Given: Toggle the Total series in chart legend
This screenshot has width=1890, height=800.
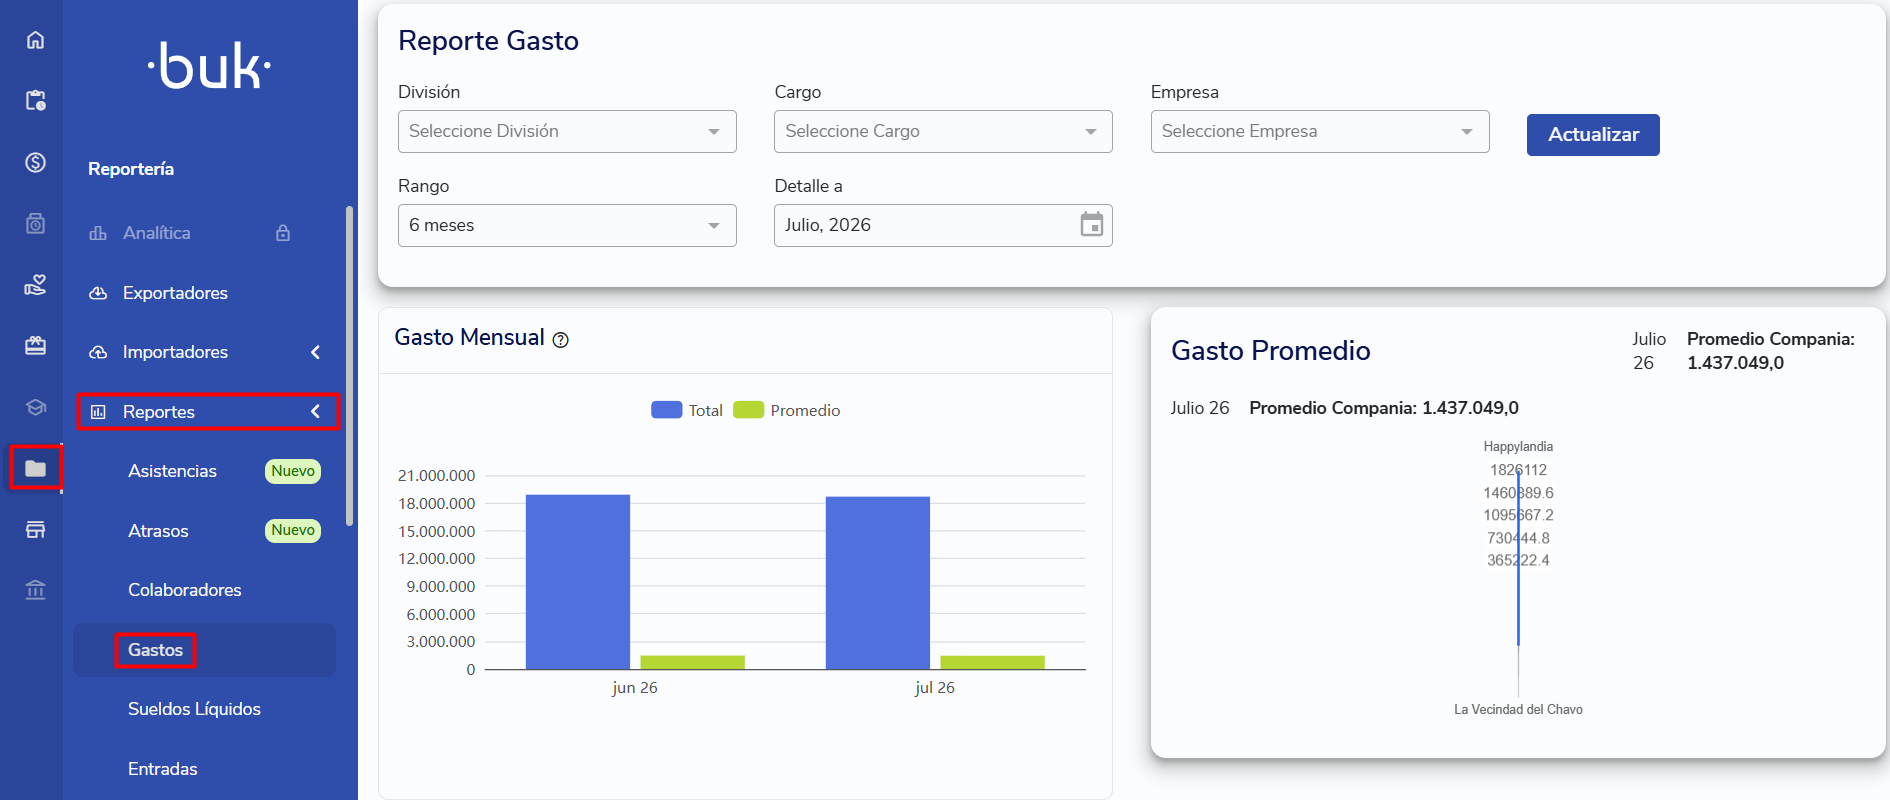Looking at the screenshot, I should 687,410.
